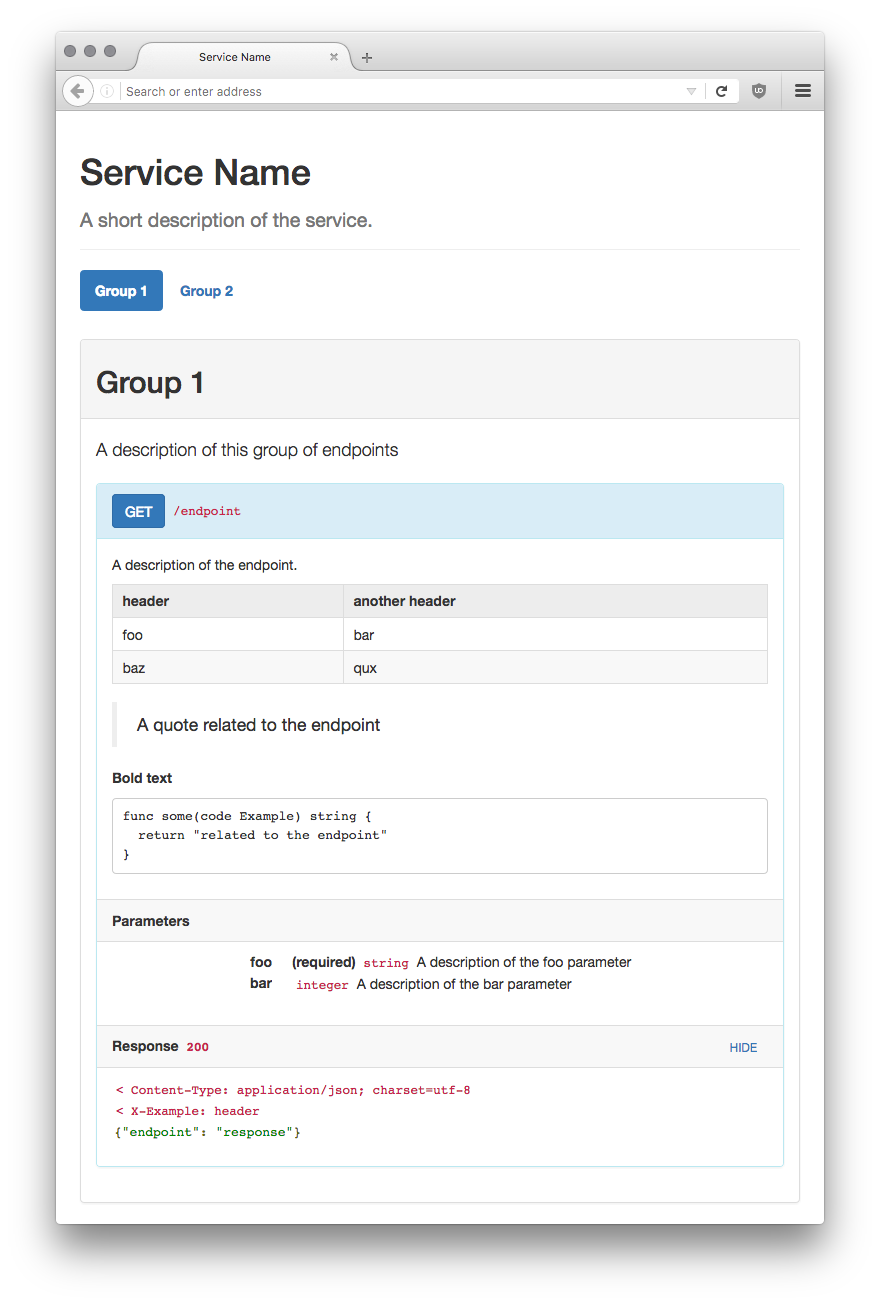Switch to the Group 1 pill tab

pyautogui.click(x=121, y=291)
